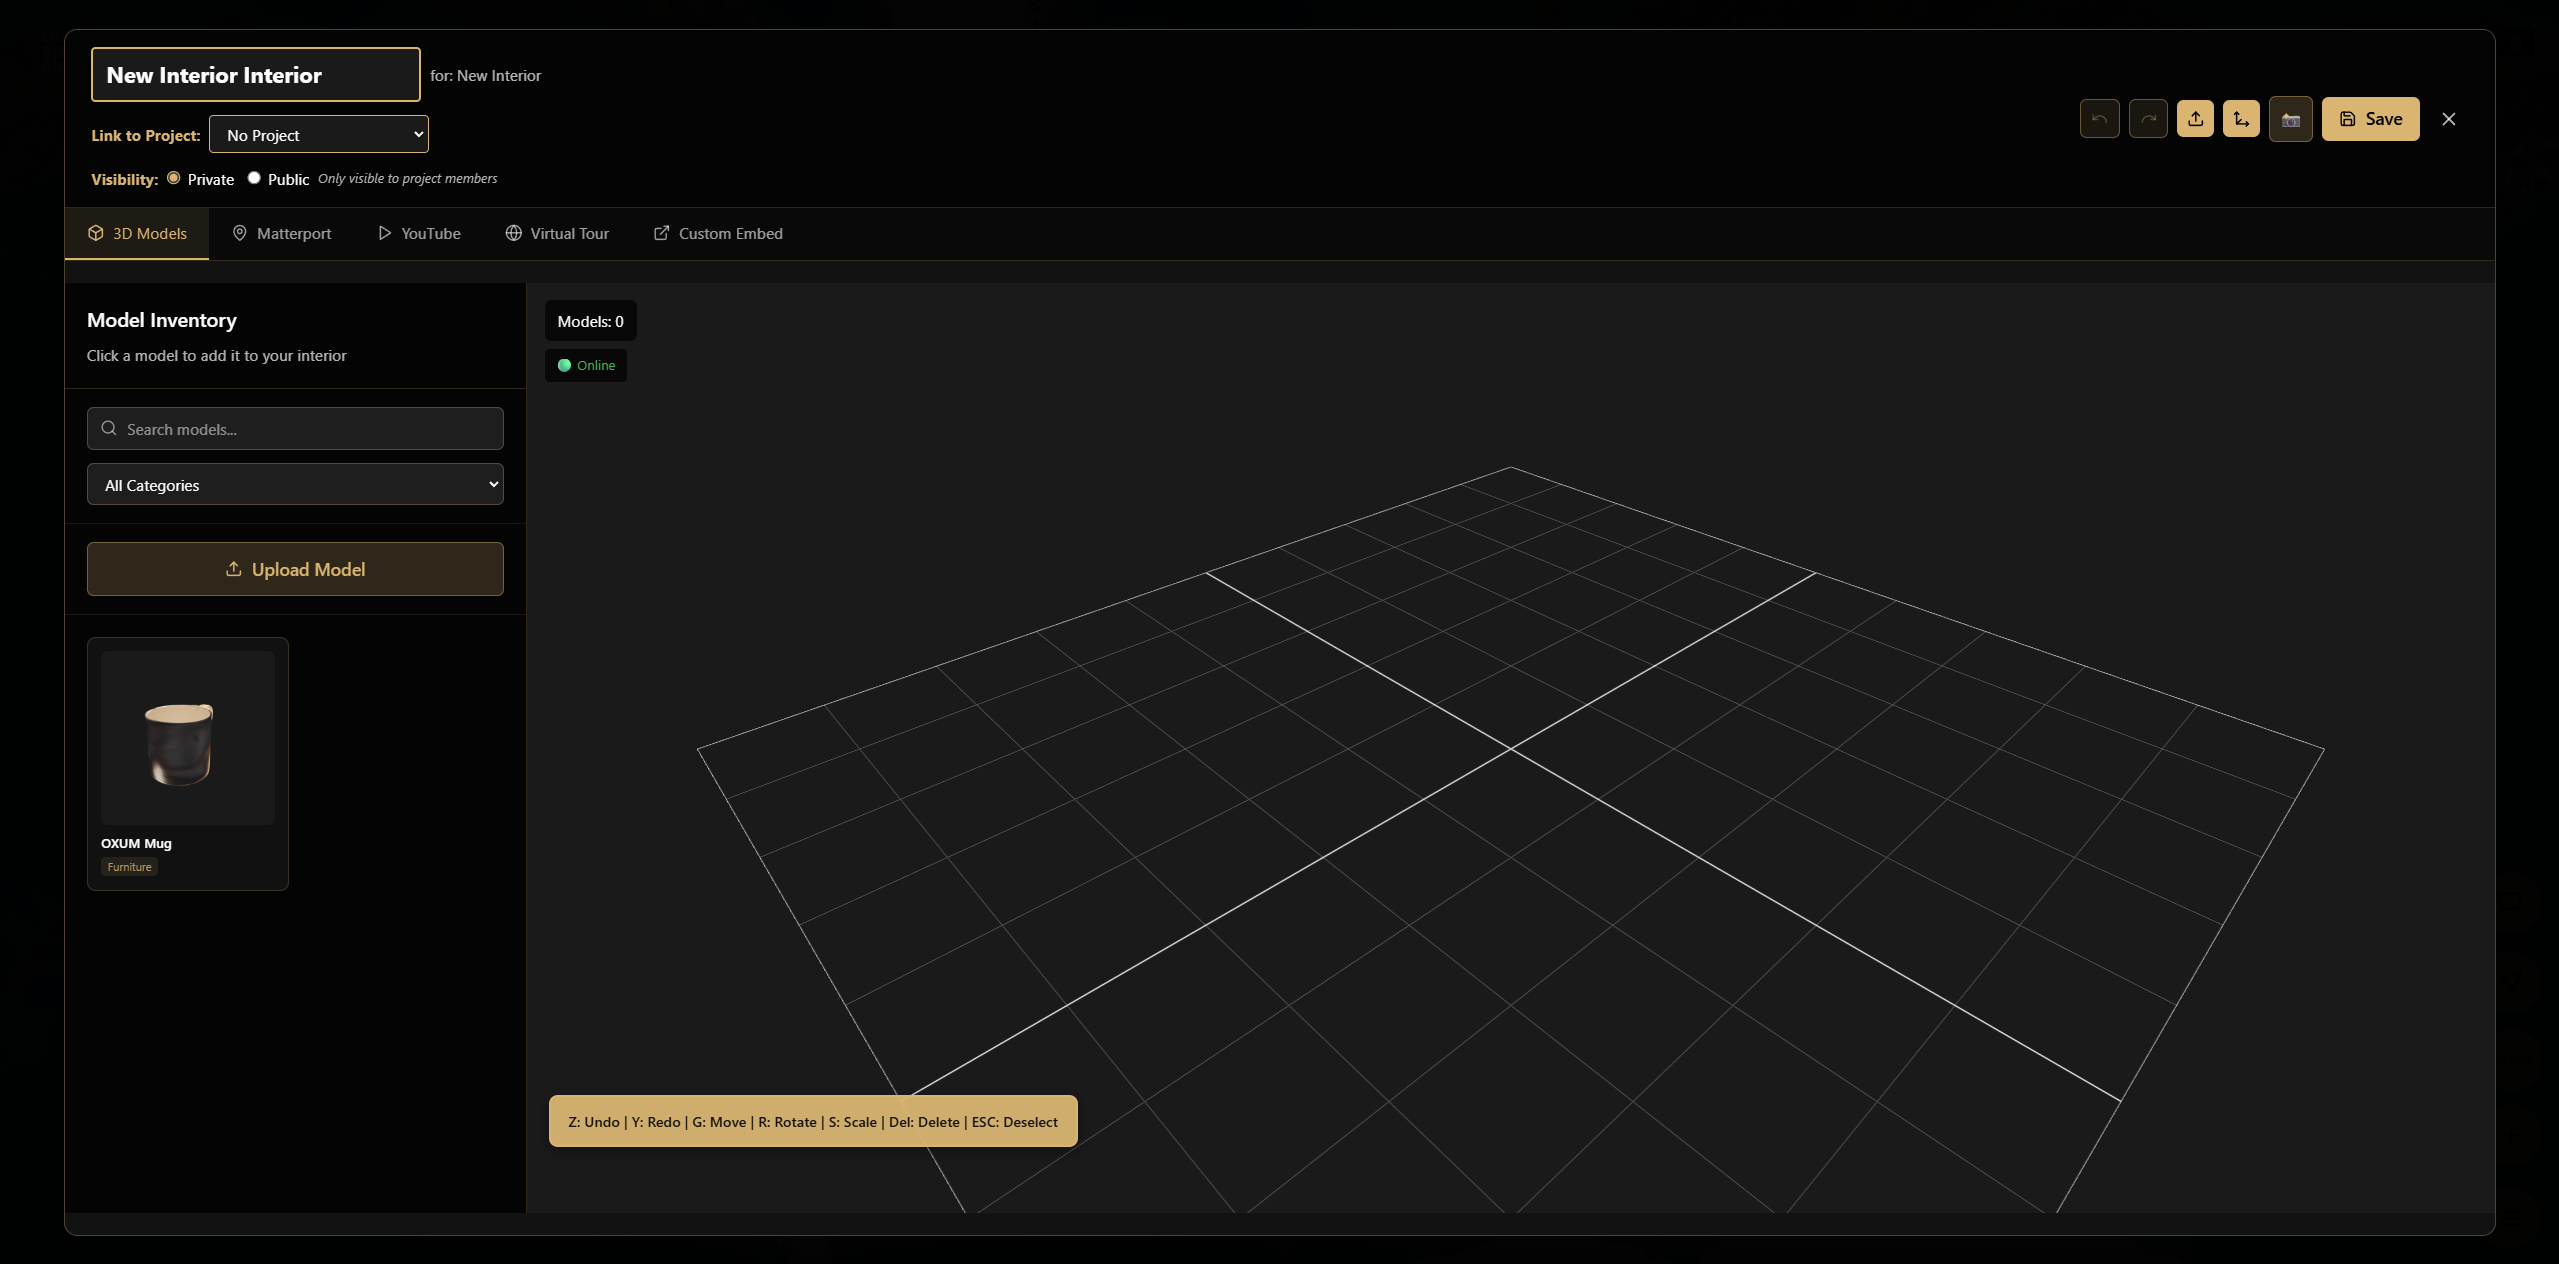Click the axes transform icon

pyautogui.click(x=2241, y=119)
